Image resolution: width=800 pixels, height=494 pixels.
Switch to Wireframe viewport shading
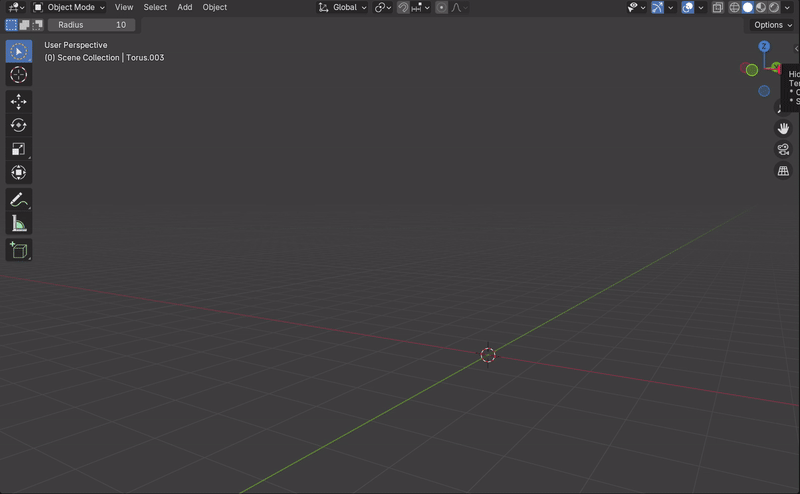[x=734, y=7]
